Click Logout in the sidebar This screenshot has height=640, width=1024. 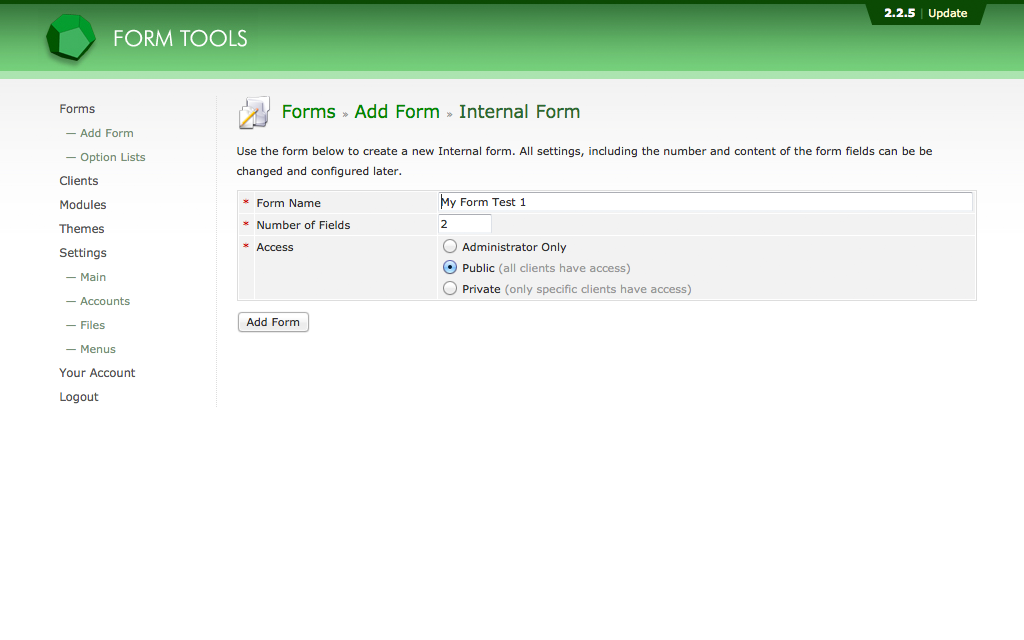(x=78, y=397)
